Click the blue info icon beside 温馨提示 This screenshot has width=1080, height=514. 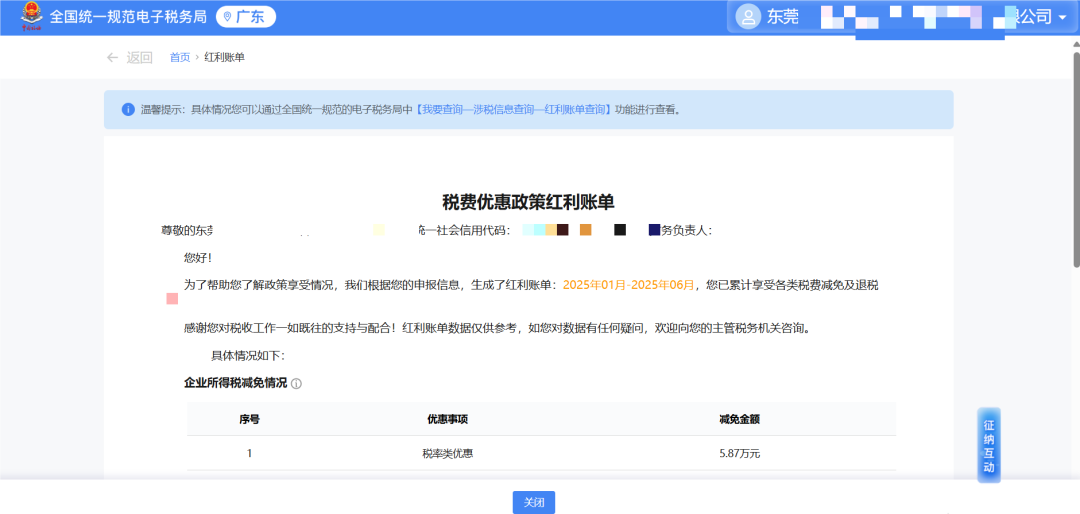128,109
